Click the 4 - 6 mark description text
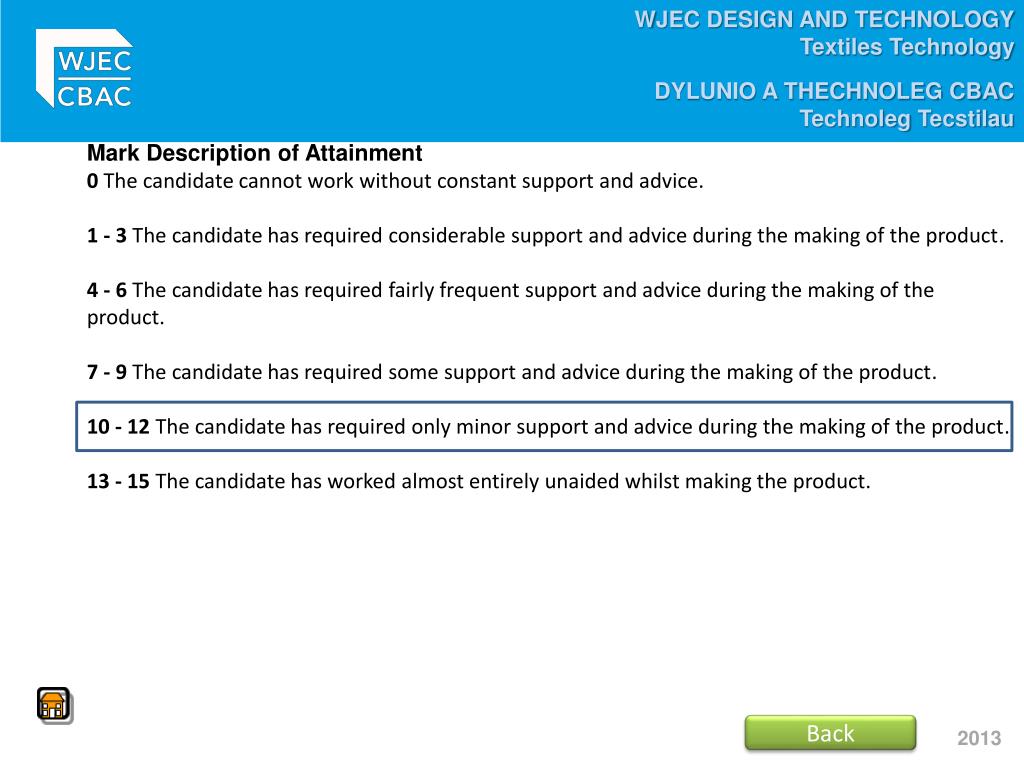Screen dimensions: 1024x768 pos(511,304)
